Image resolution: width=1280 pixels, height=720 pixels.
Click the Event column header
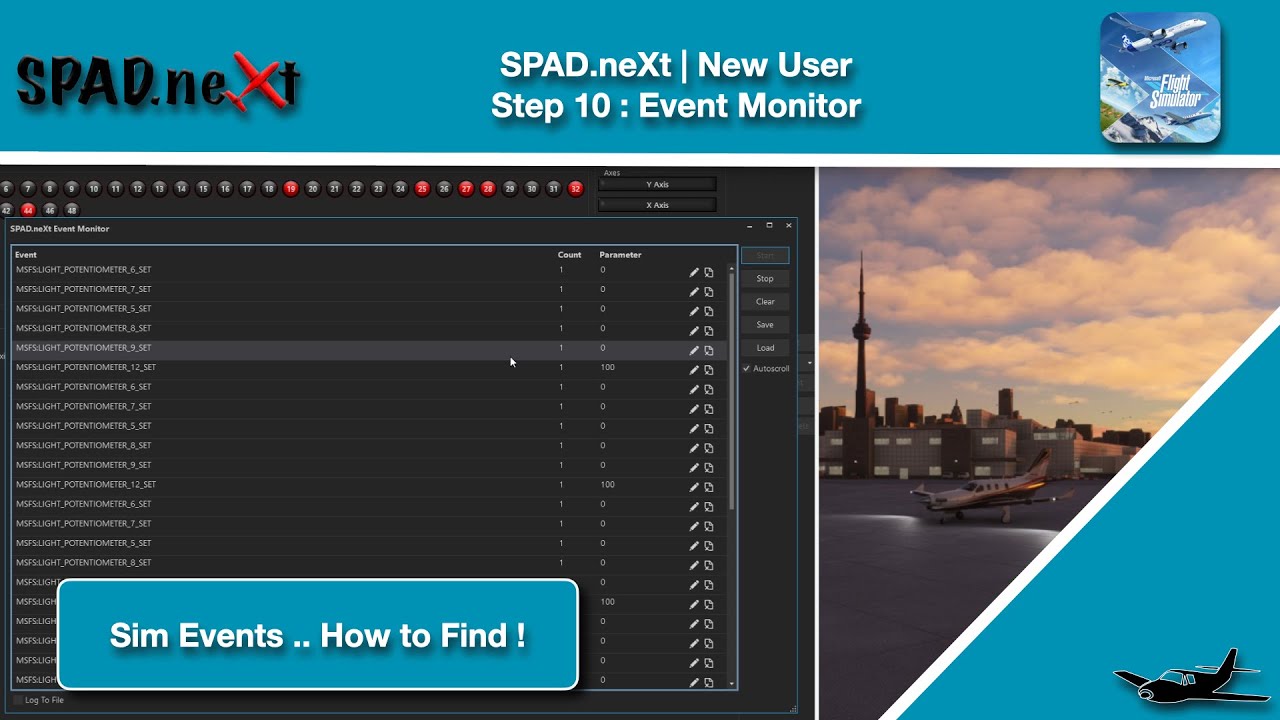pos(26,255)
